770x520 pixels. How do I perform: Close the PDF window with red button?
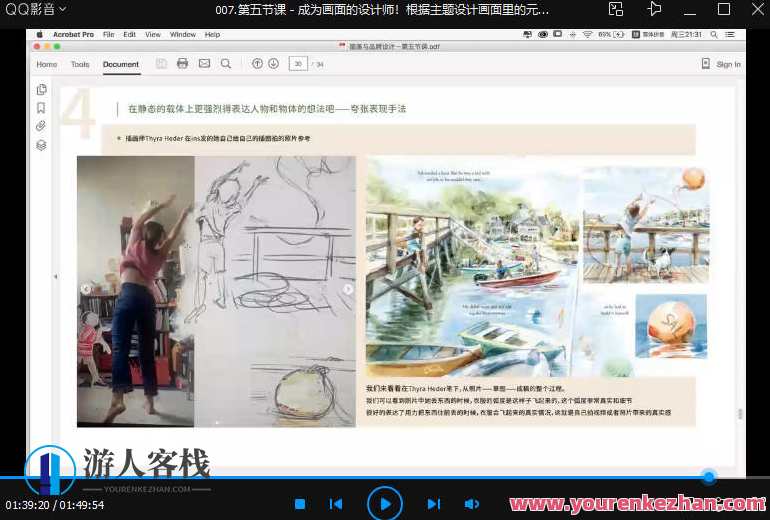click(37, 47)
